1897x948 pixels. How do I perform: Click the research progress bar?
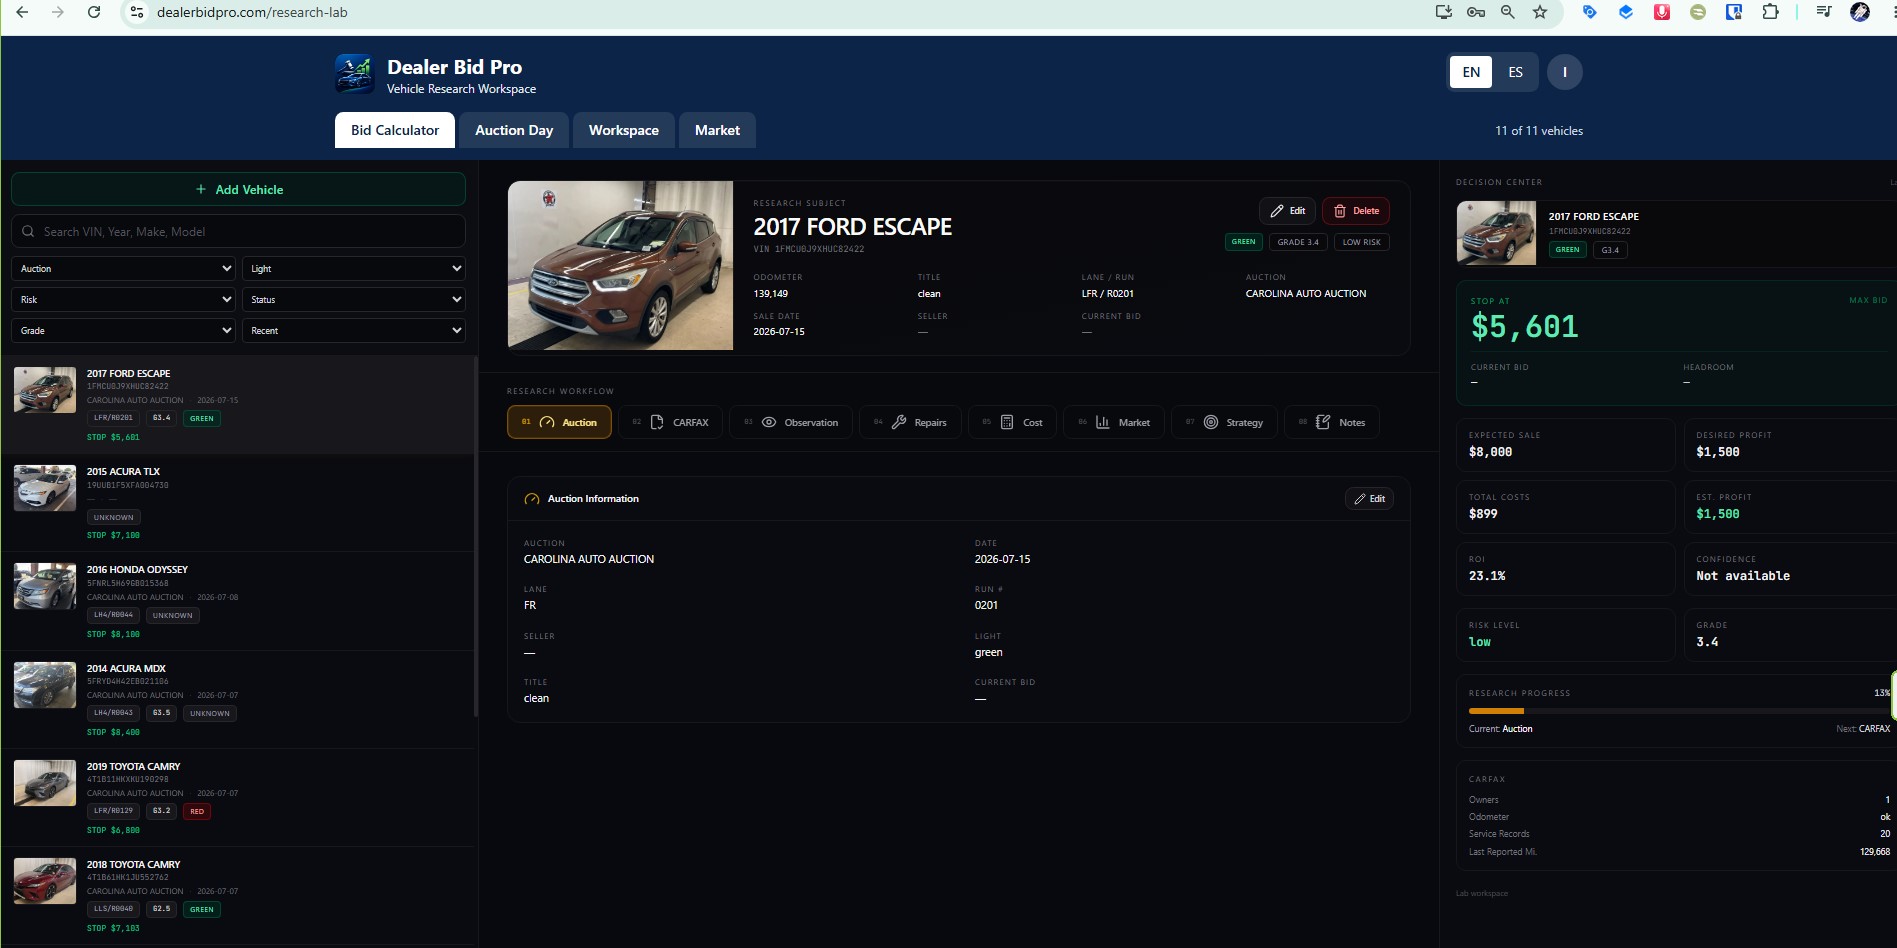pos(1679,711)
